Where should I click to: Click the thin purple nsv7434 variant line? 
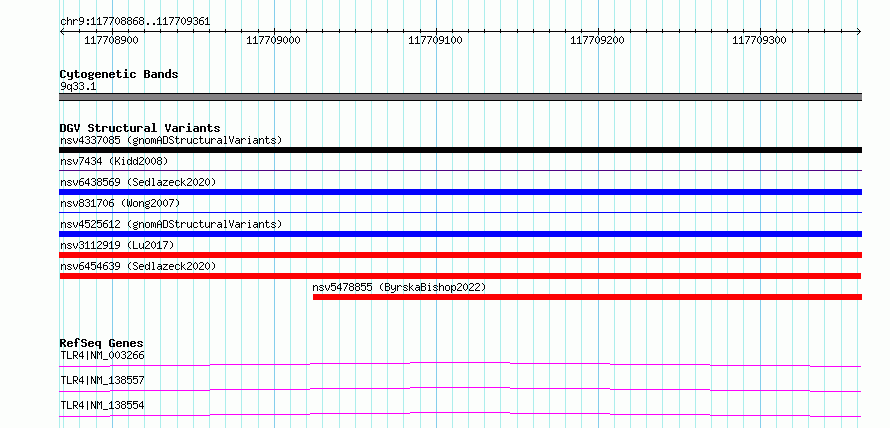click(460, 170)
